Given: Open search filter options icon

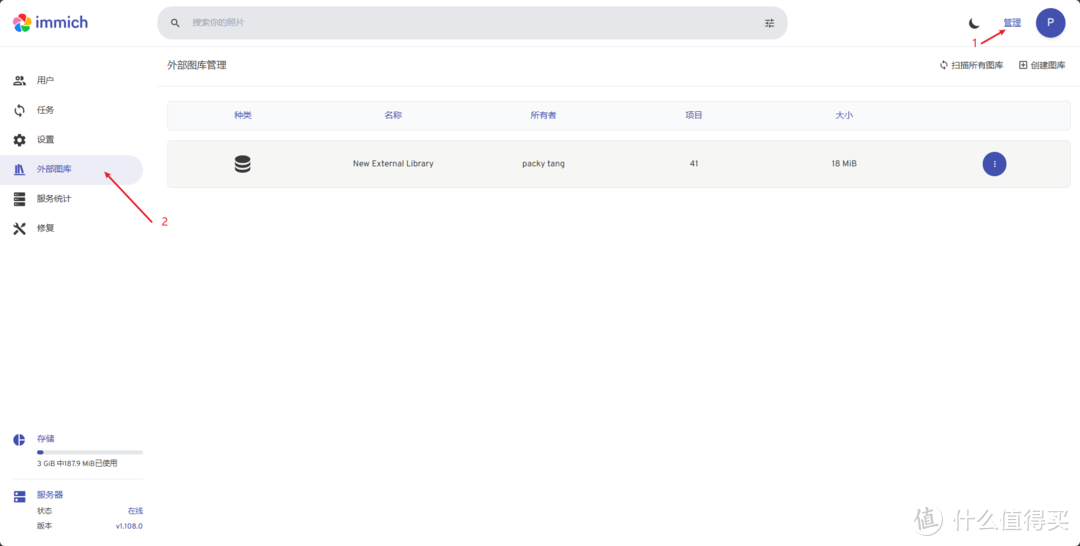Looking at the screenshot, I should tap(769, 23).
